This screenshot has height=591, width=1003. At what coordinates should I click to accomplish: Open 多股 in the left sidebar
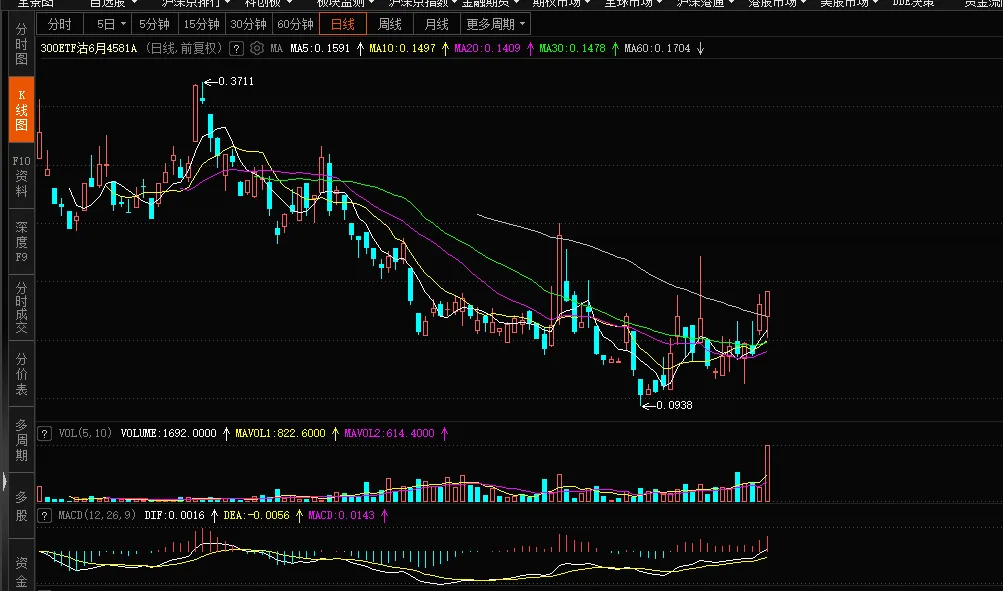coord(21,505)
